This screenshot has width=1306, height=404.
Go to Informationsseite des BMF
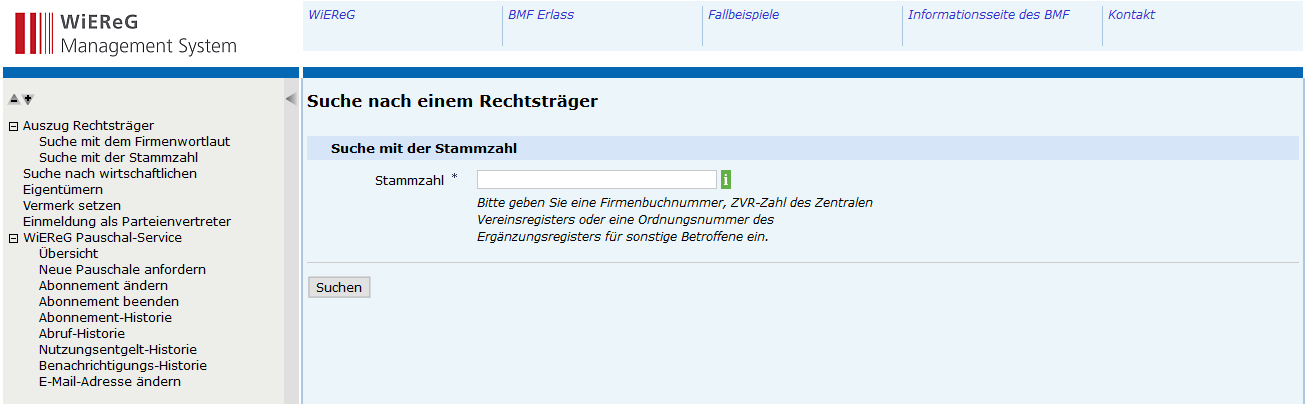(988, 15)
